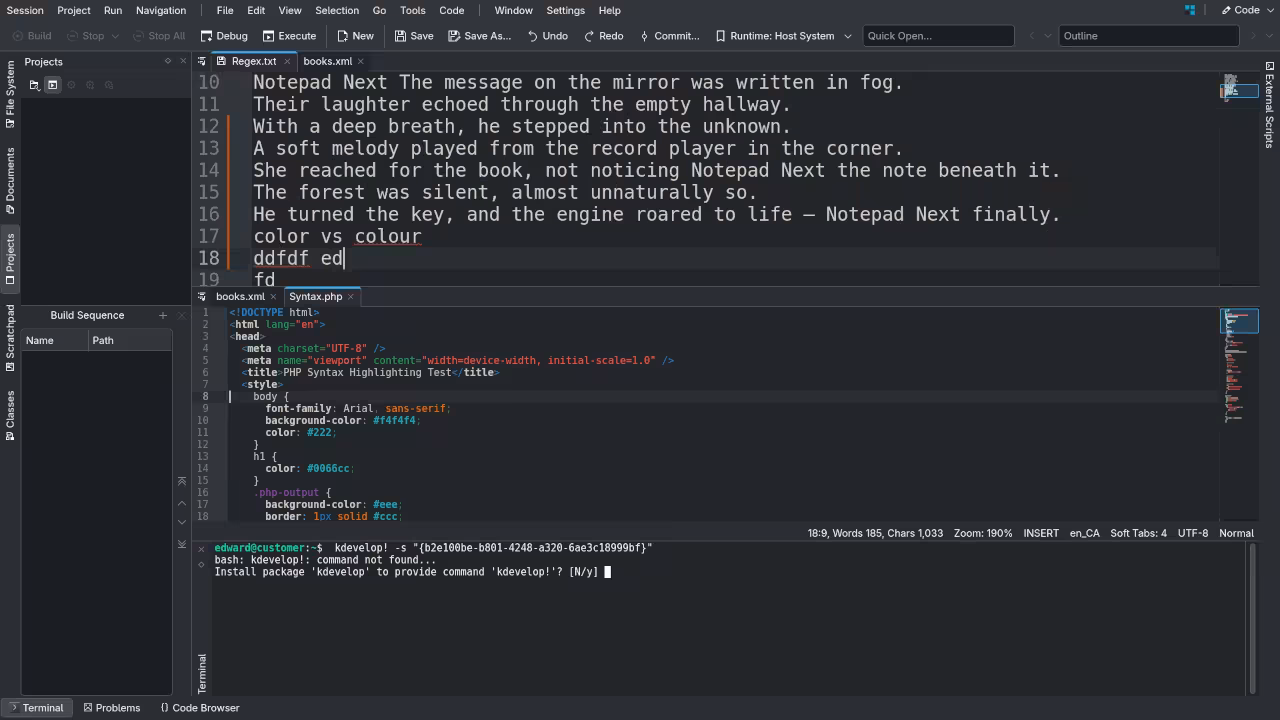Add item to Build Sequence with plus icon
The image size is (1280, 720).
163,315
